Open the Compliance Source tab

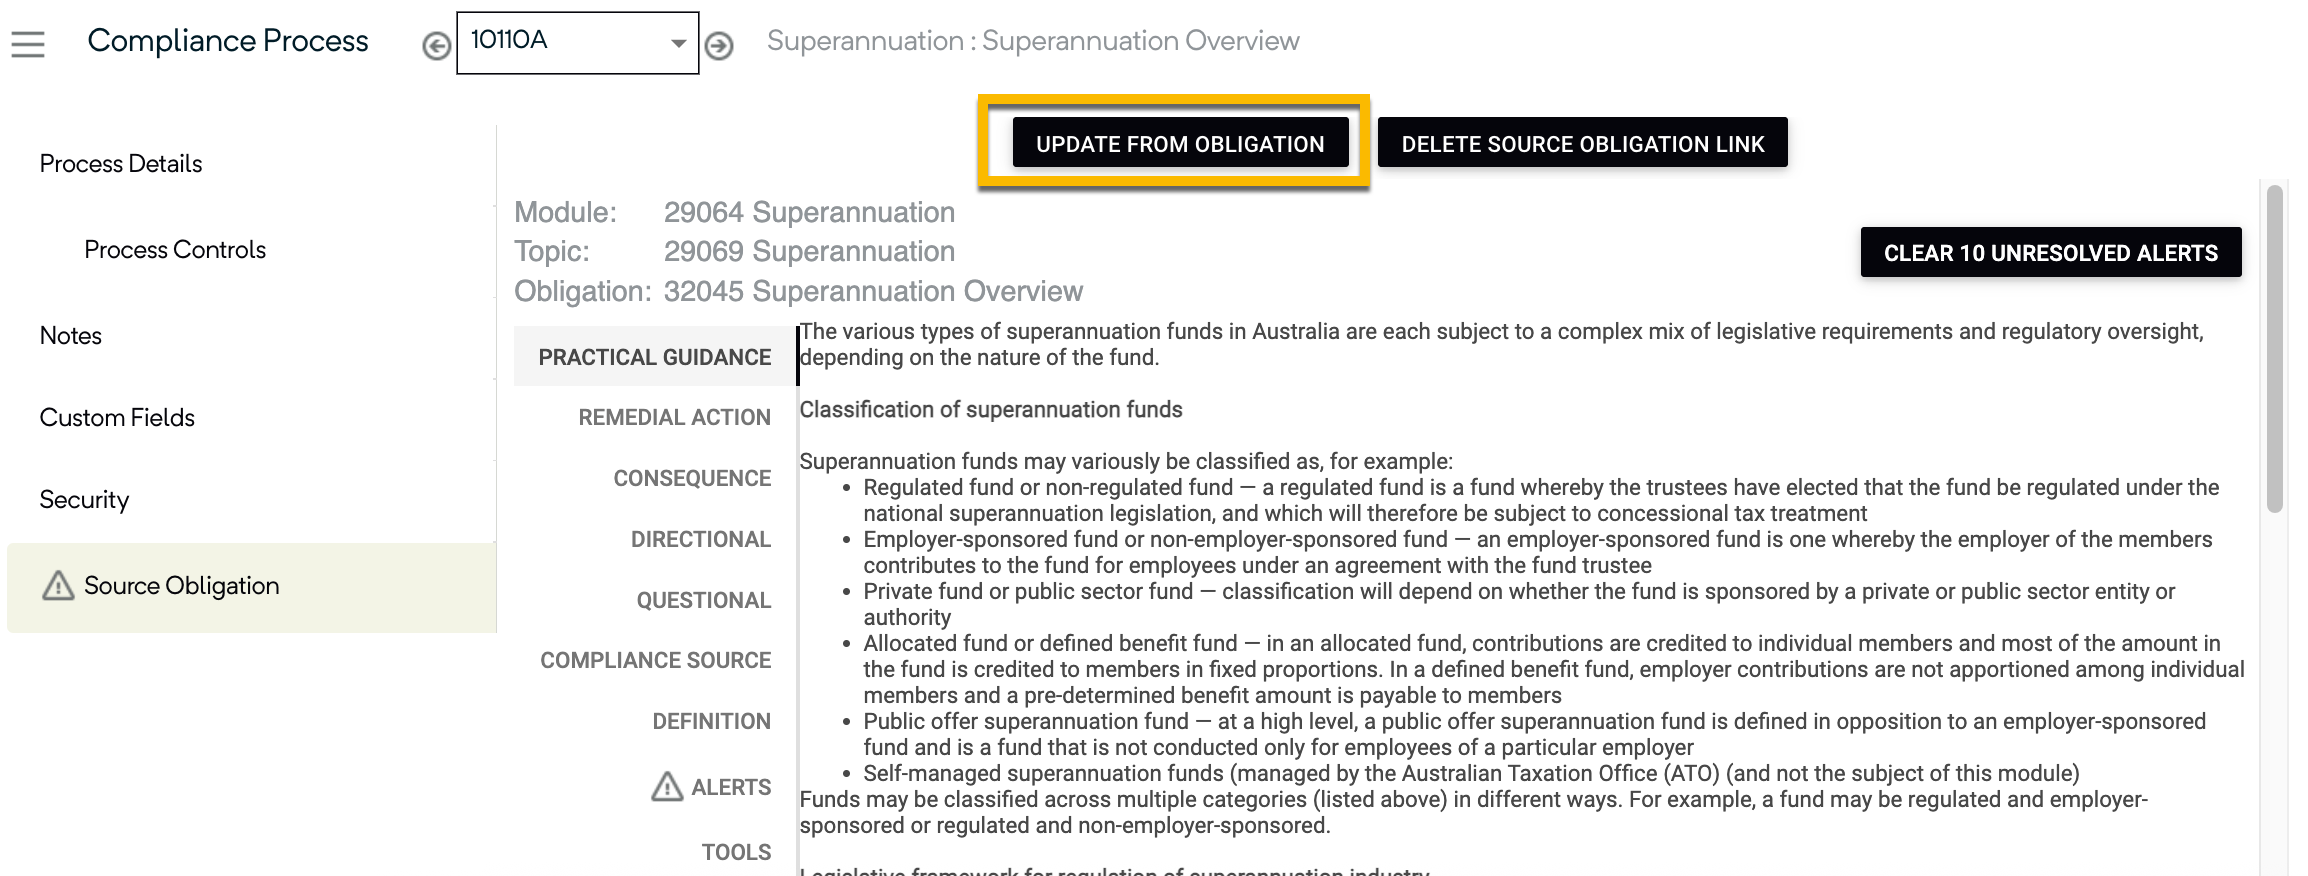point(655,660)
